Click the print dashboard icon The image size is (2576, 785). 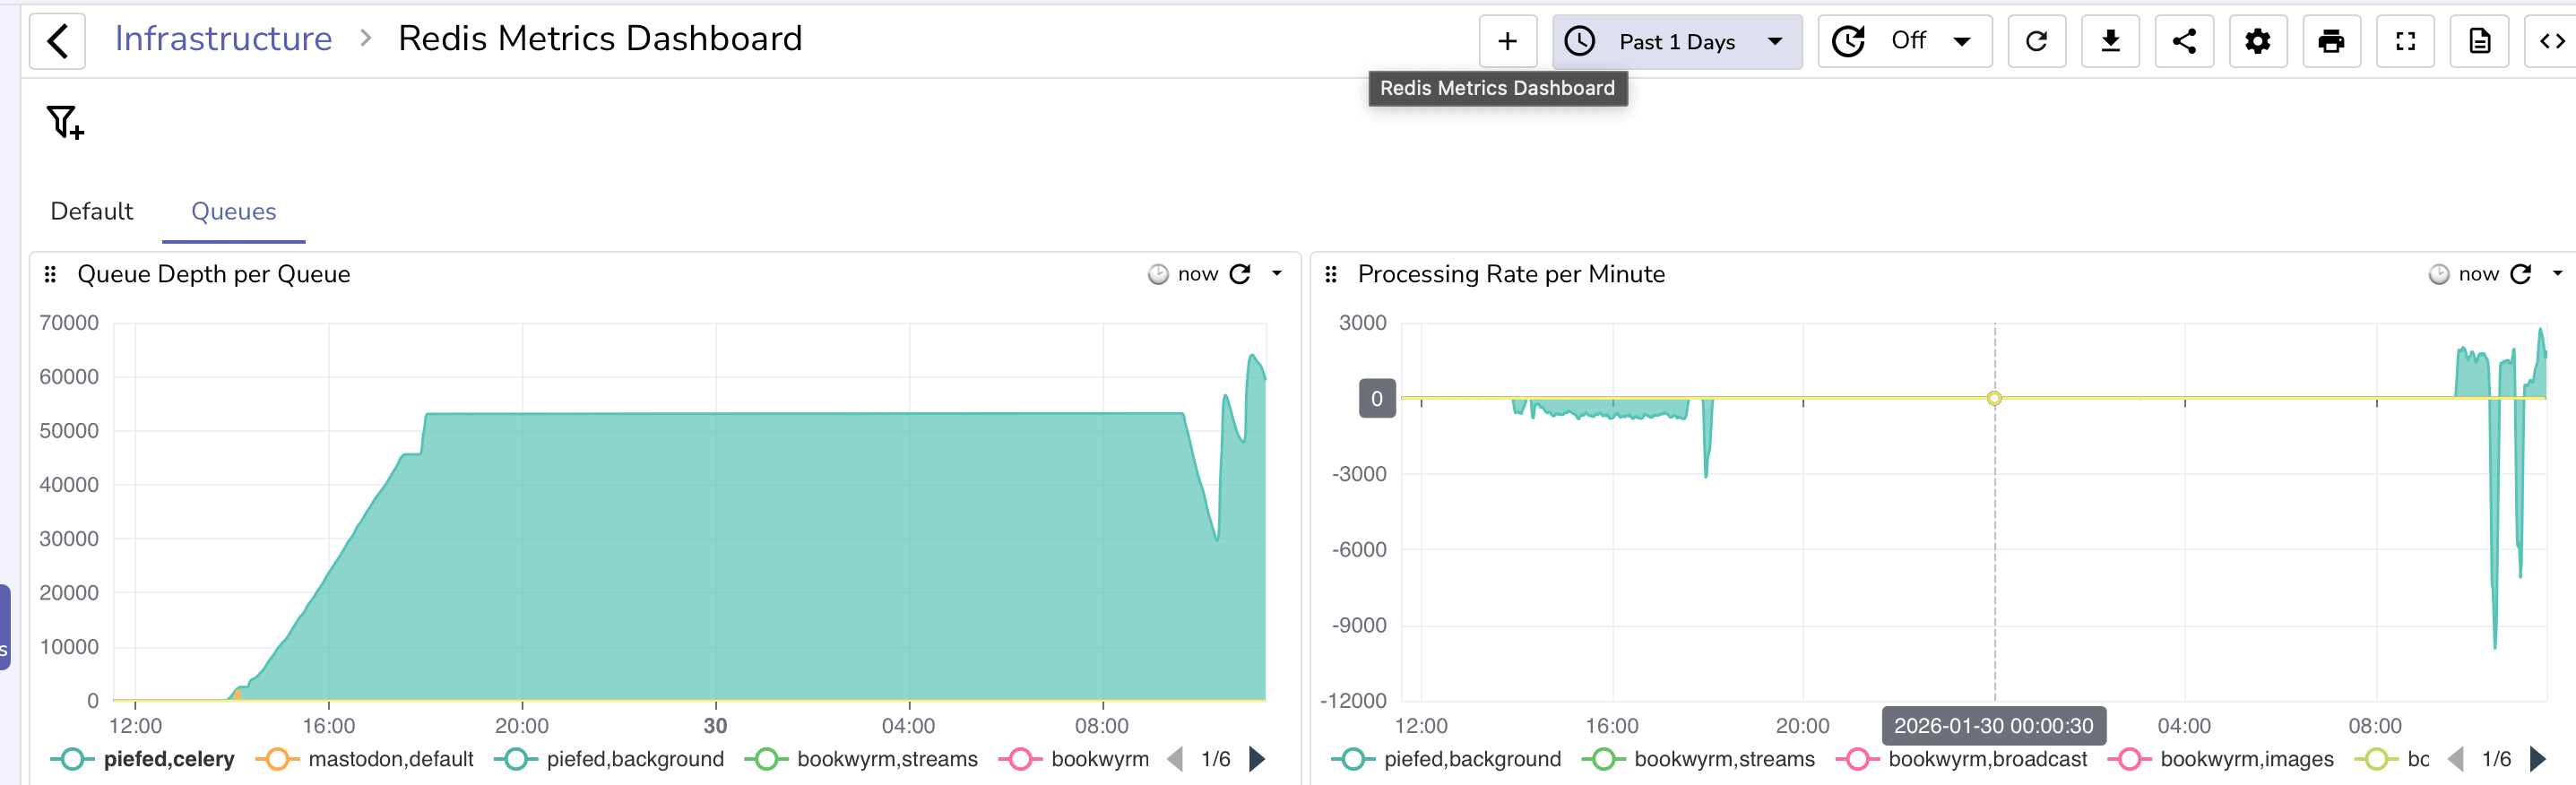[x=2331, y=41]
